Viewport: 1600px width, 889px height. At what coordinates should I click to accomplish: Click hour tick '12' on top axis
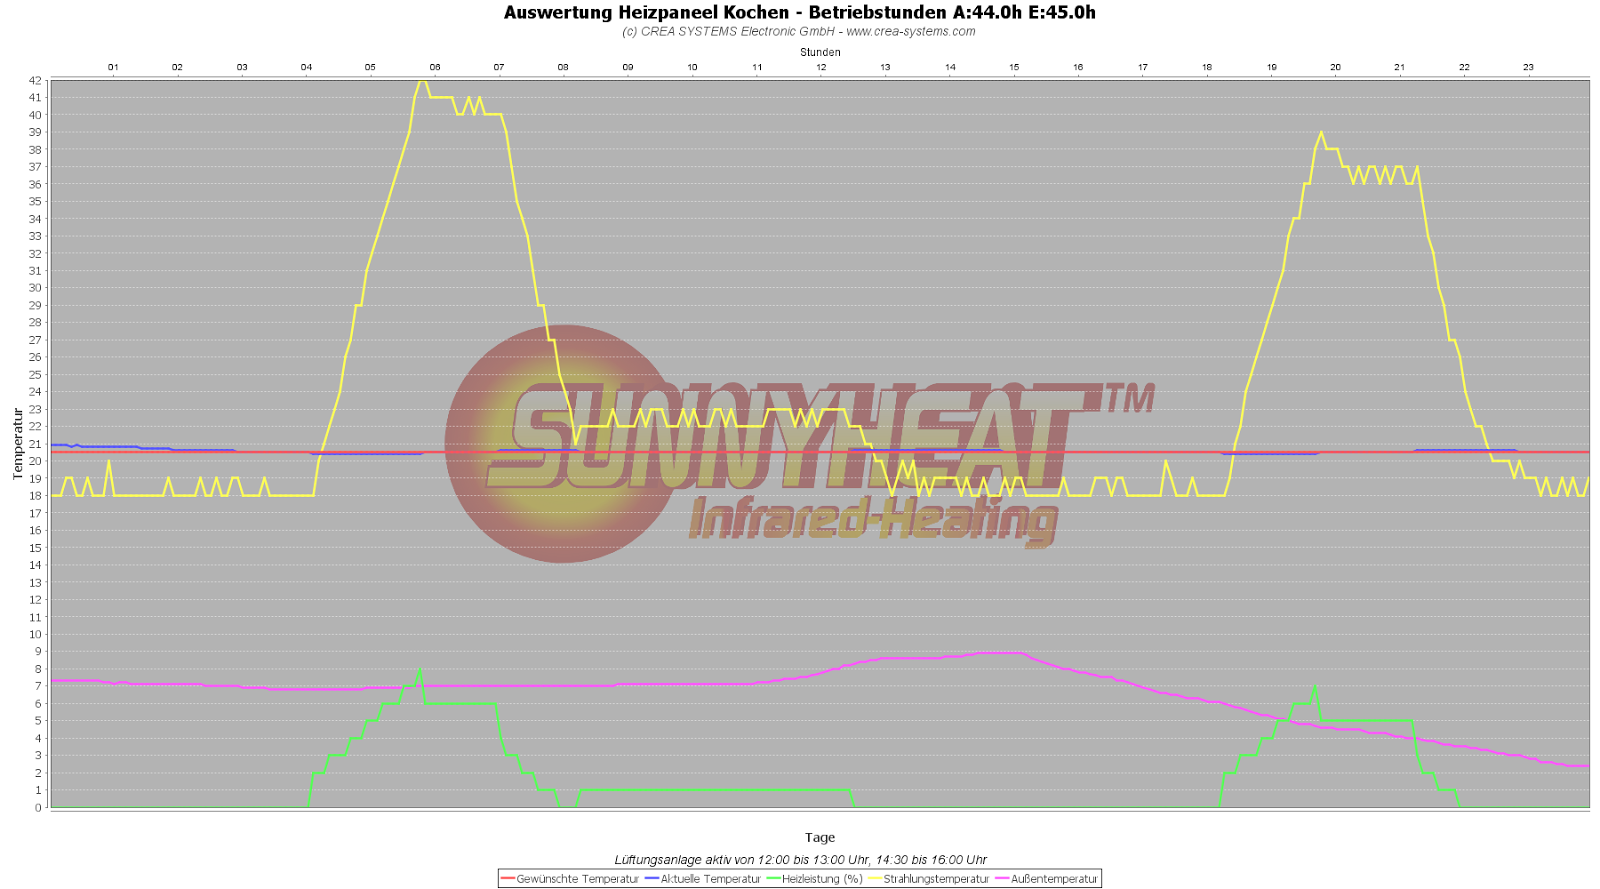point(821,67)
